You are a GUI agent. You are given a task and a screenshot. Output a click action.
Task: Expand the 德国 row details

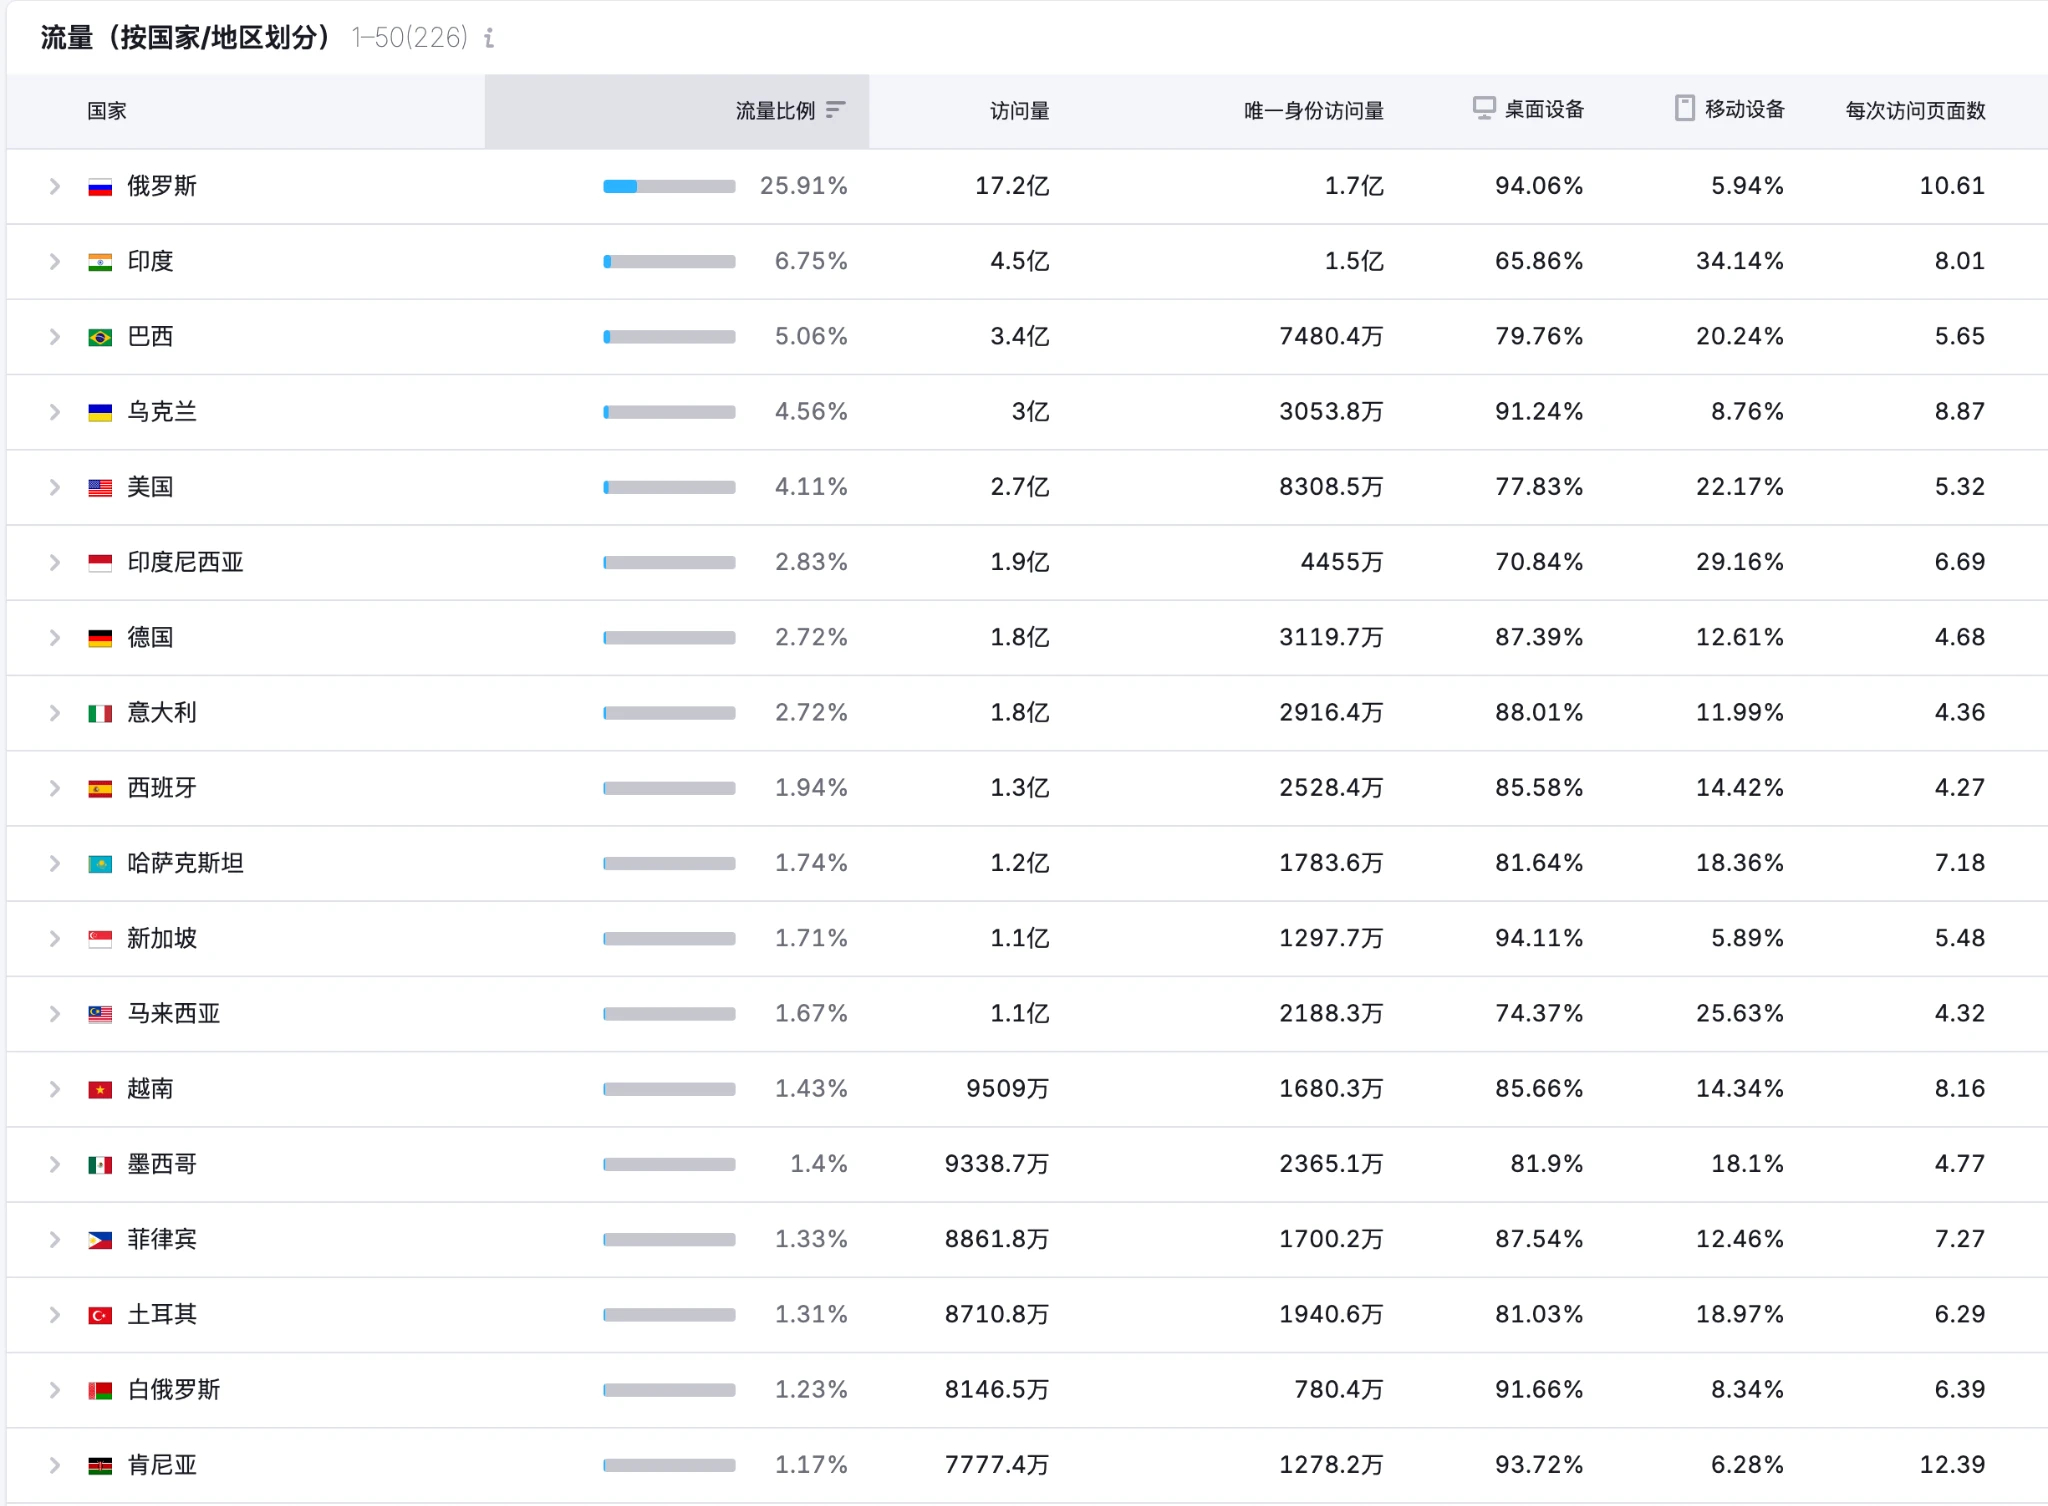[x=55, y=637]
